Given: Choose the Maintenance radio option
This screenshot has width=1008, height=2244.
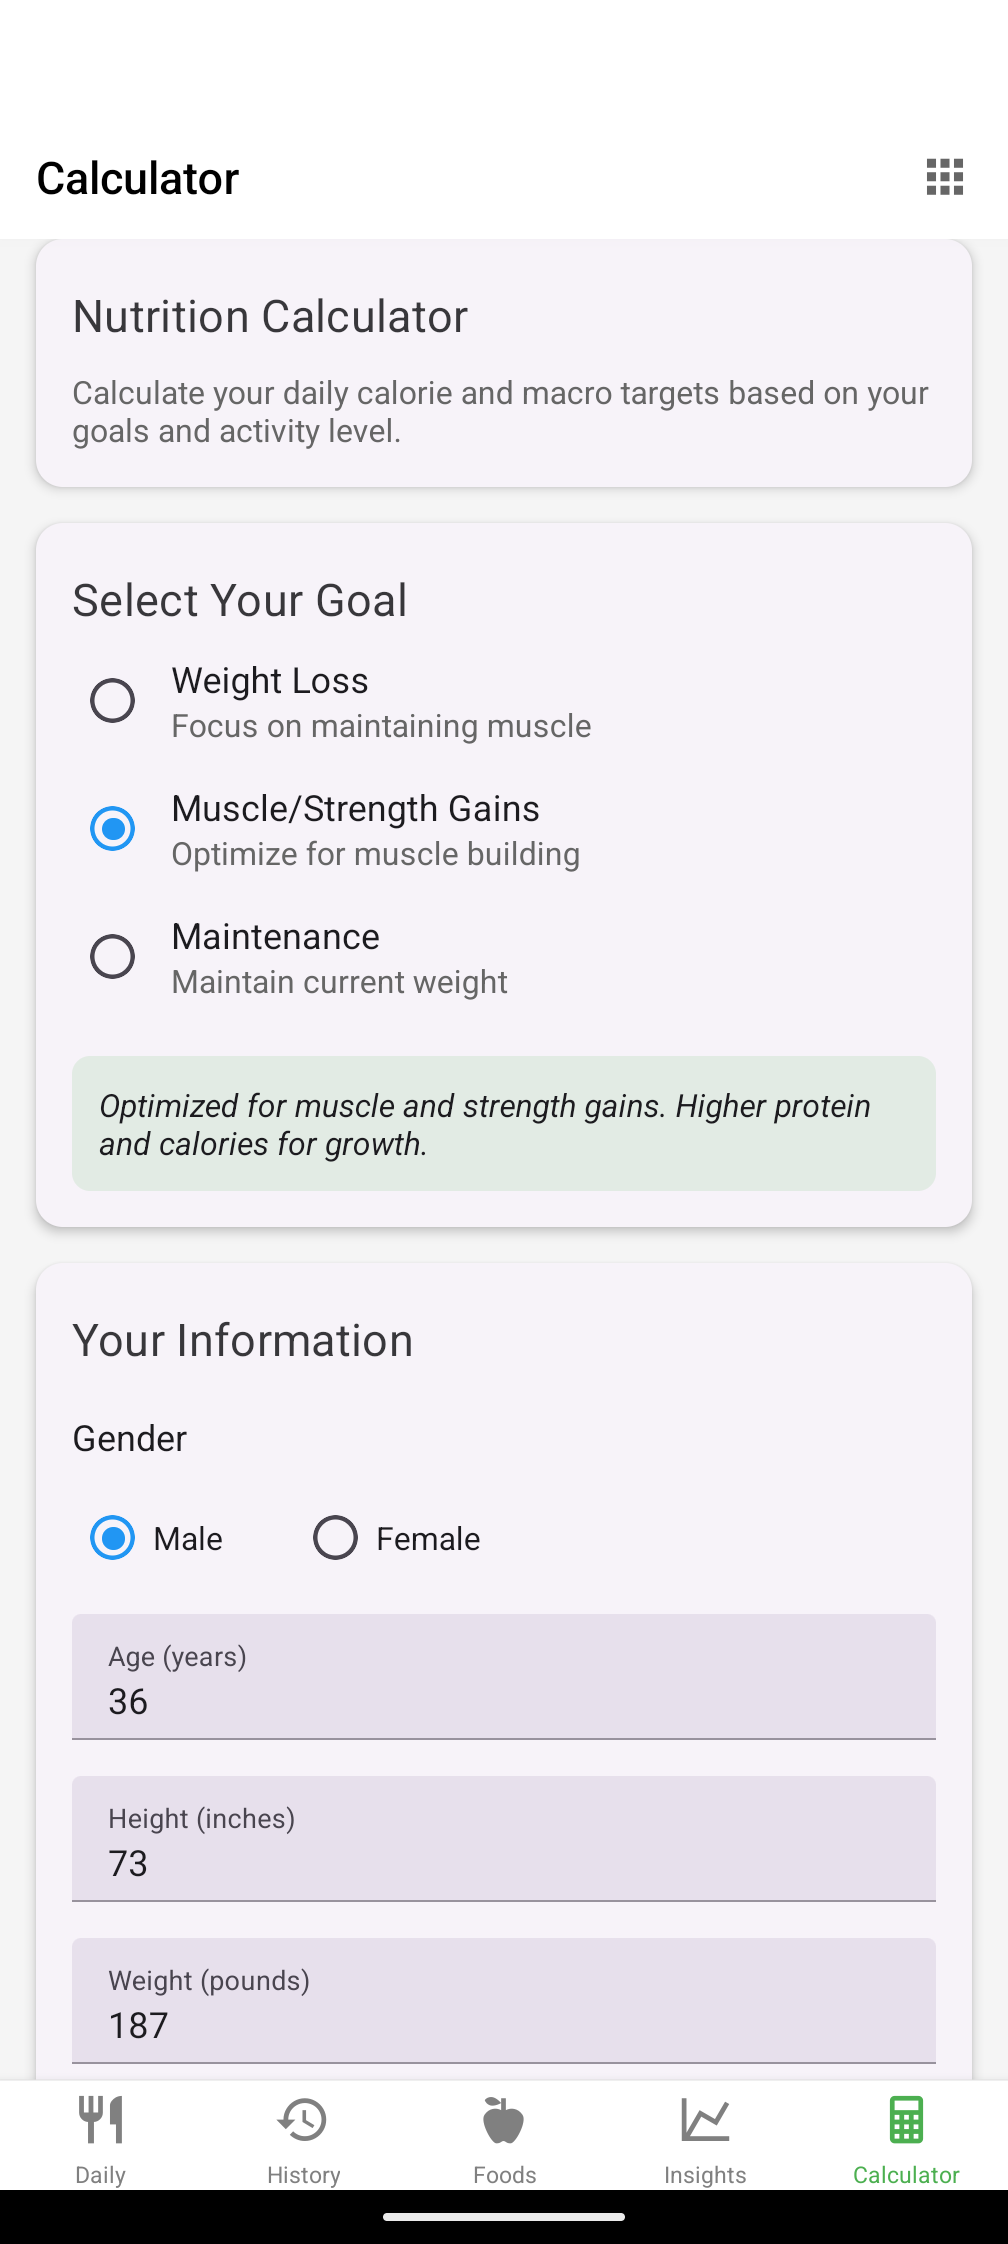Looking at the screenshot, I should (112, 956).
